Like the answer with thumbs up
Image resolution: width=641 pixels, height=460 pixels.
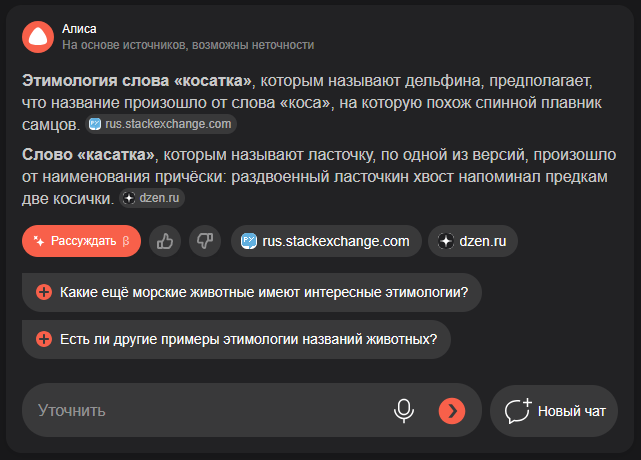165,241
